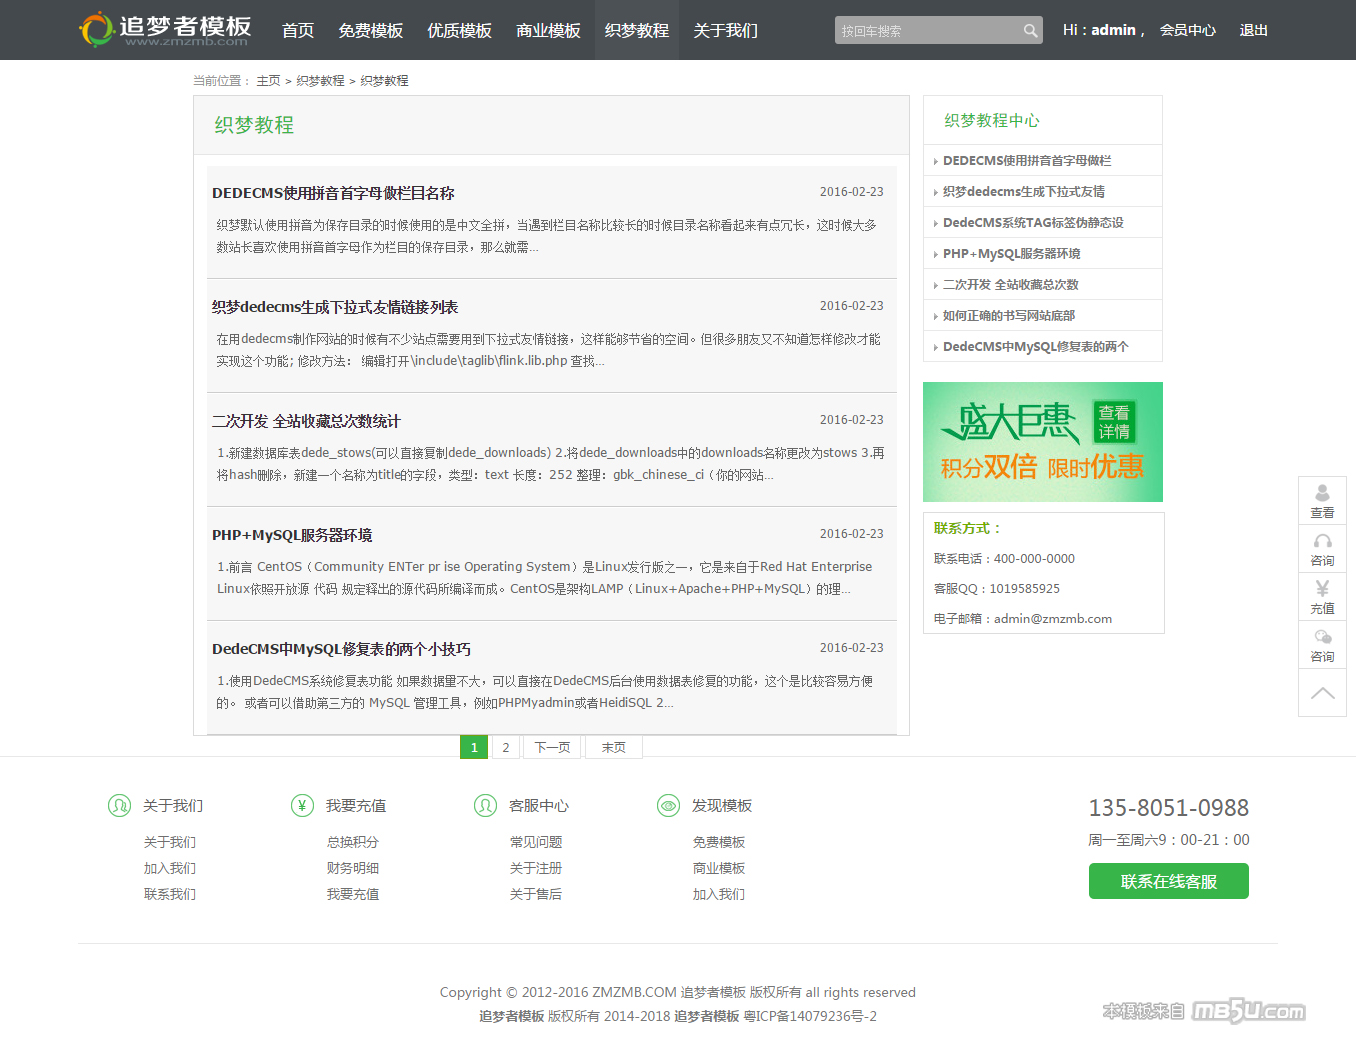Expand sidebar item PHP+MySQL服务器环境
1356x1064 pixels.
[1011, 254]
